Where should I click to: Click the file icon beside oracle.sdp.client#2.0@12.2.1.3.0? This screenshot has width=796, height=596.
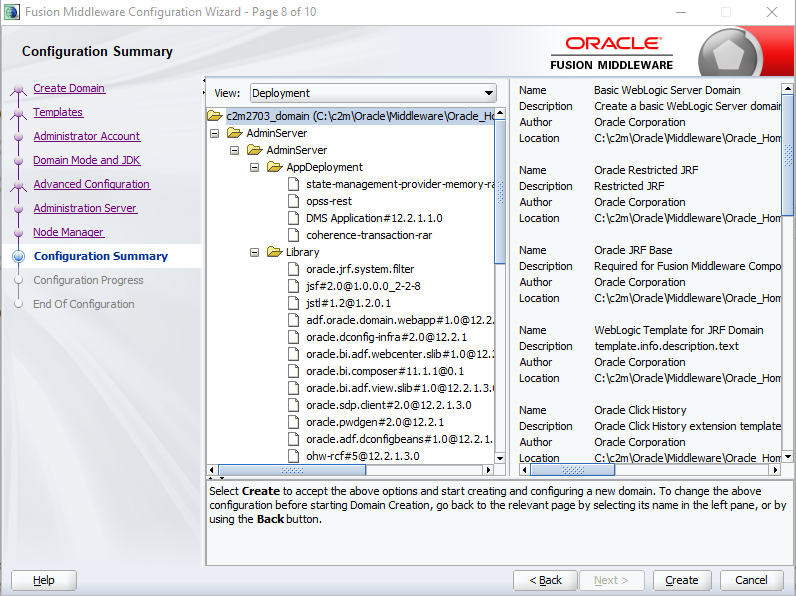pyautogui.click(x=293, y=405)
